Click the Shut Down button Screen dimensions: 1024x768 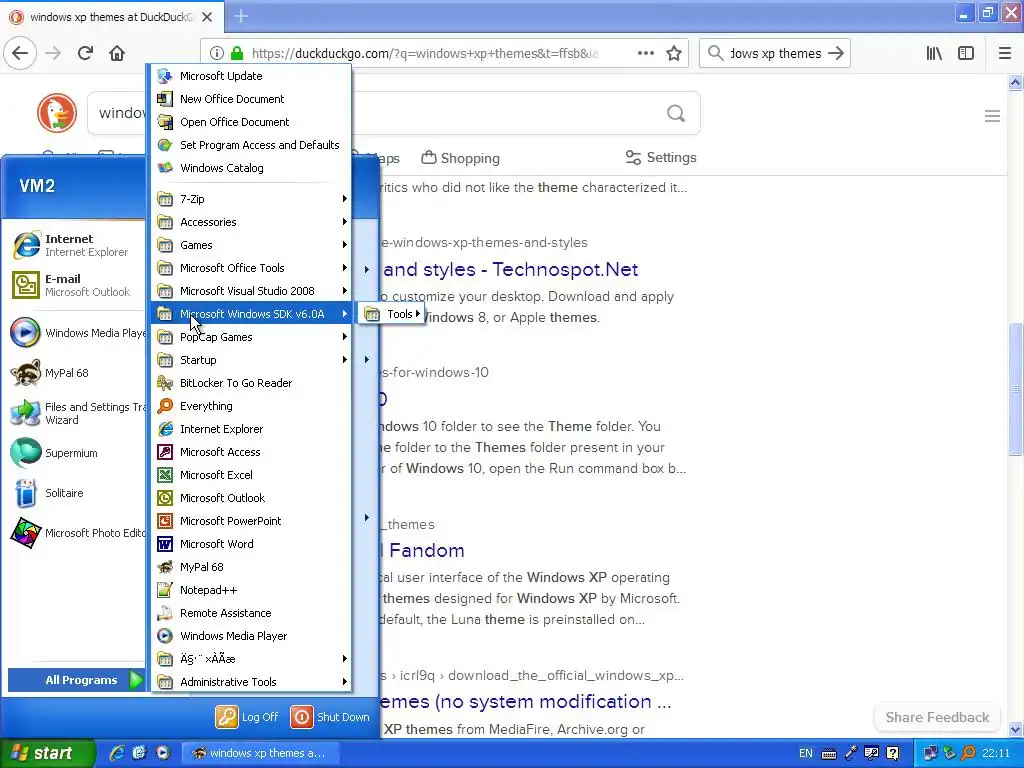point(330,717)
